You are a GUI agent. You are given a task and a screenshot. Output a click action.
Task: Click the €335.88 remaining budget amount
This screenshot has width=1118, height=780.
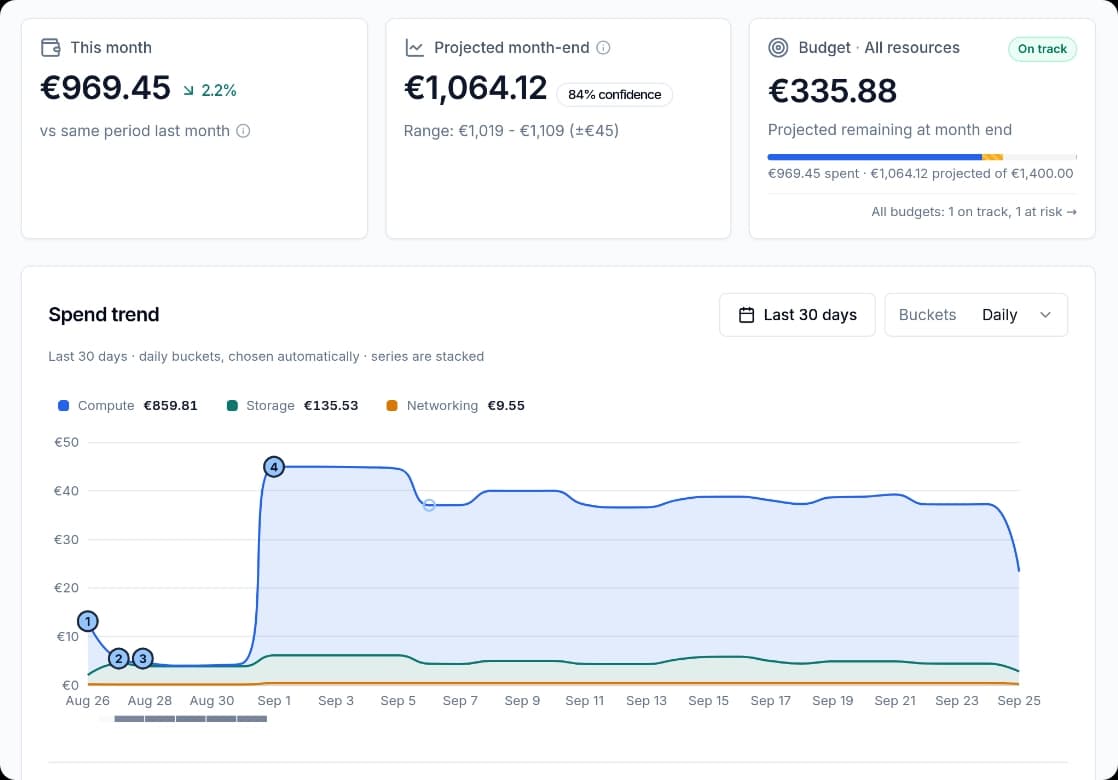click(832, 91)
